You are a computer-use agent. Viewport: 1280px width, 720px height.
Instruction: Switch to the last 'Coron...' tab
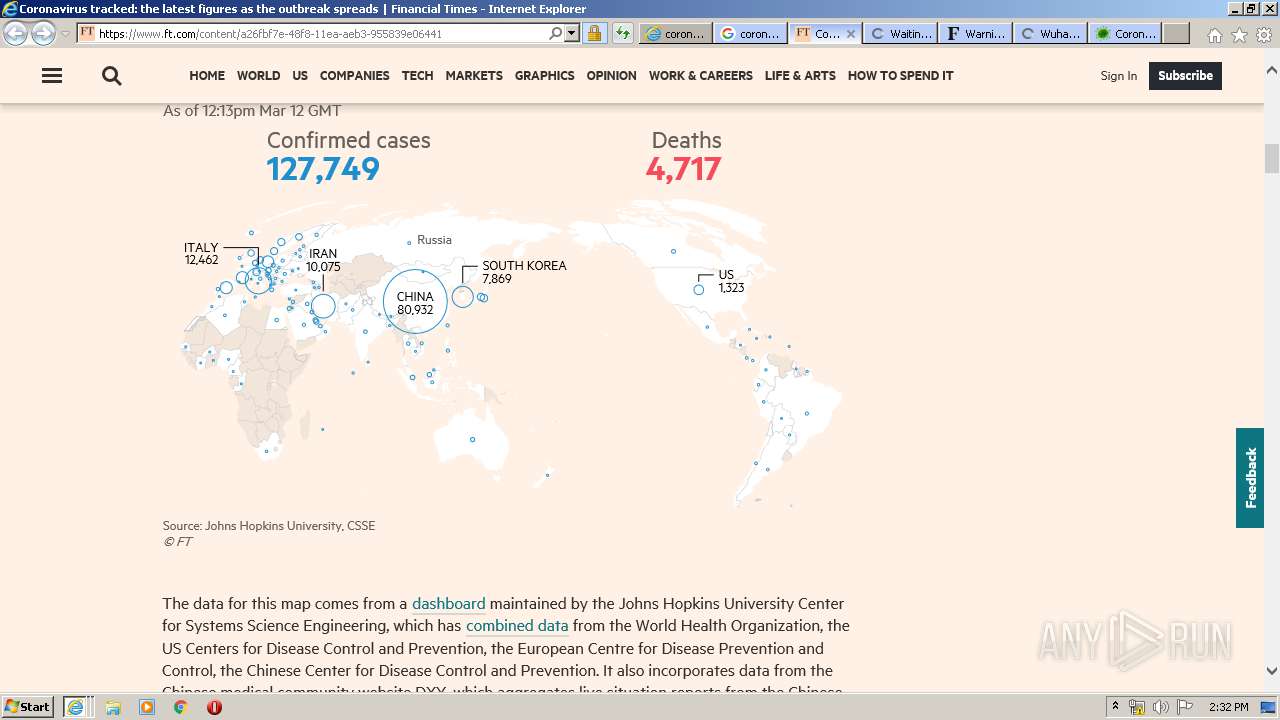1126,33
